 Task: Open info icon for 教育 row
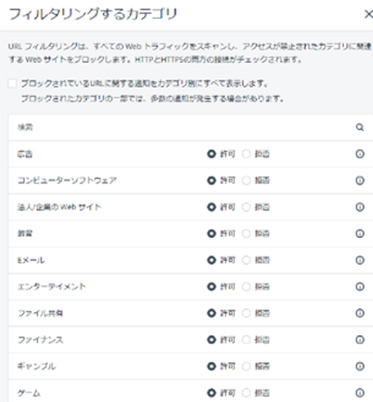360,234
